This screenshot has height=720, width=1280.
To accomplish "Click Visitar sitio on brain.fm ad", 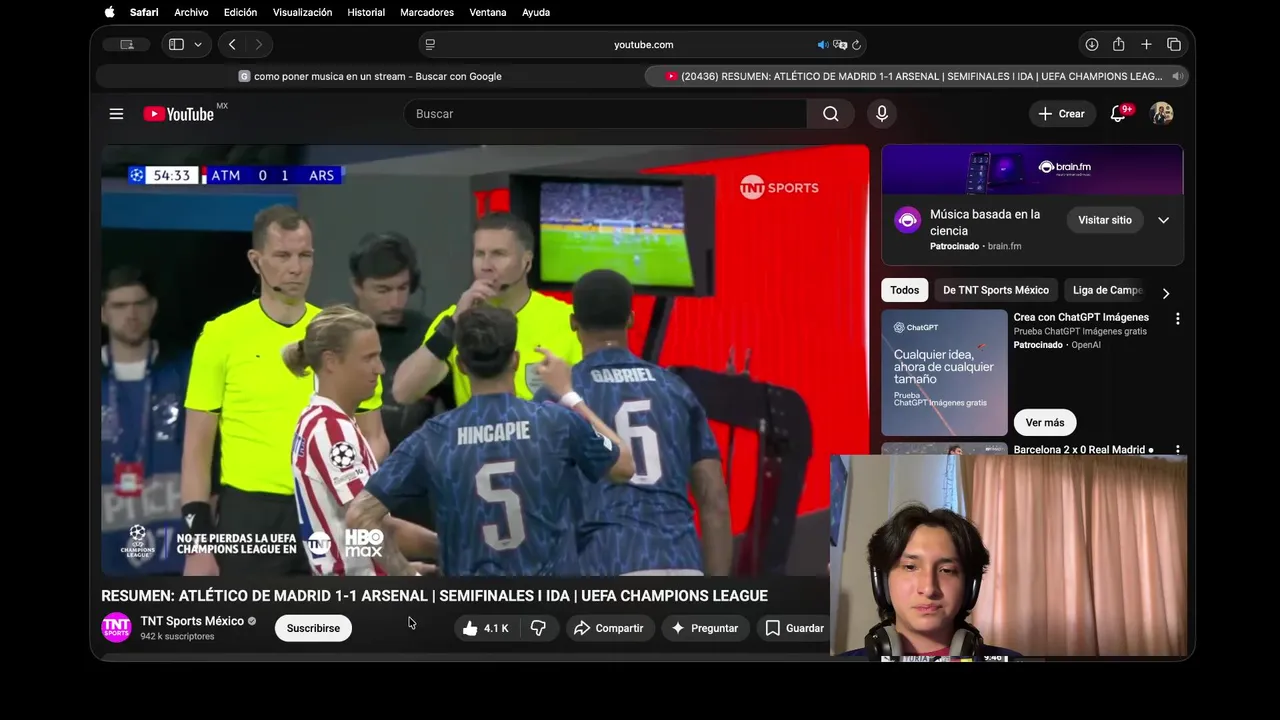I will [1105, 220].
